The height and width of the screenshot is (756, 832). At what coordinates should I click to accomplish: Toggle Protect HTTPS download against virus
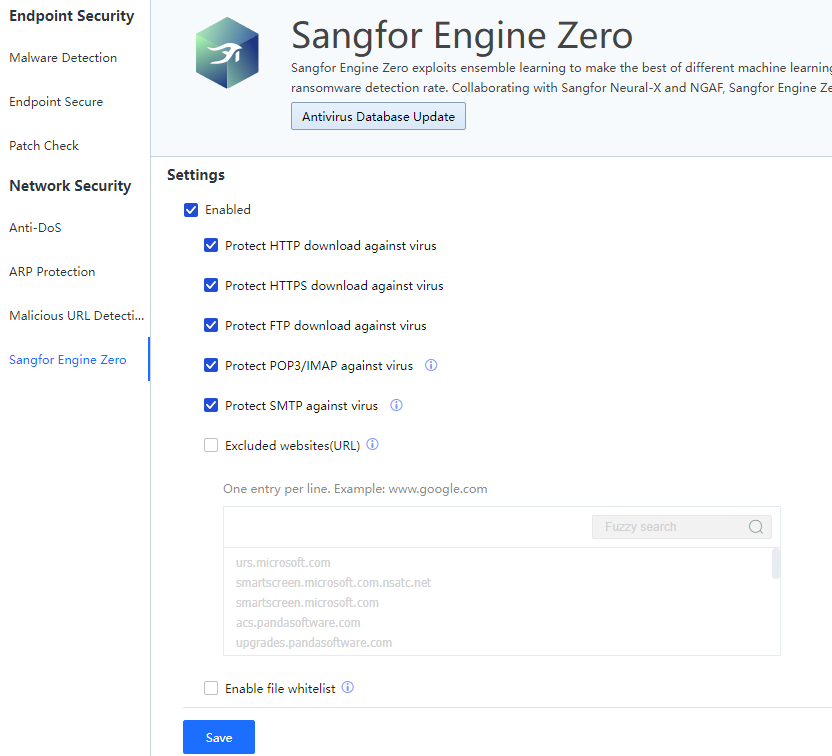pos(211,285)
